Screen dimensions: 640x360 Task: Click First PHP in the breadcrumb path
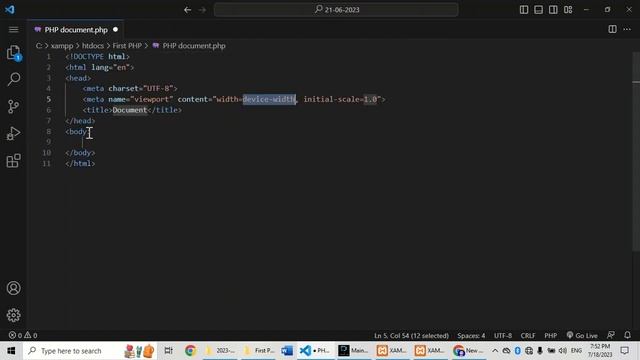coord(127,46)
